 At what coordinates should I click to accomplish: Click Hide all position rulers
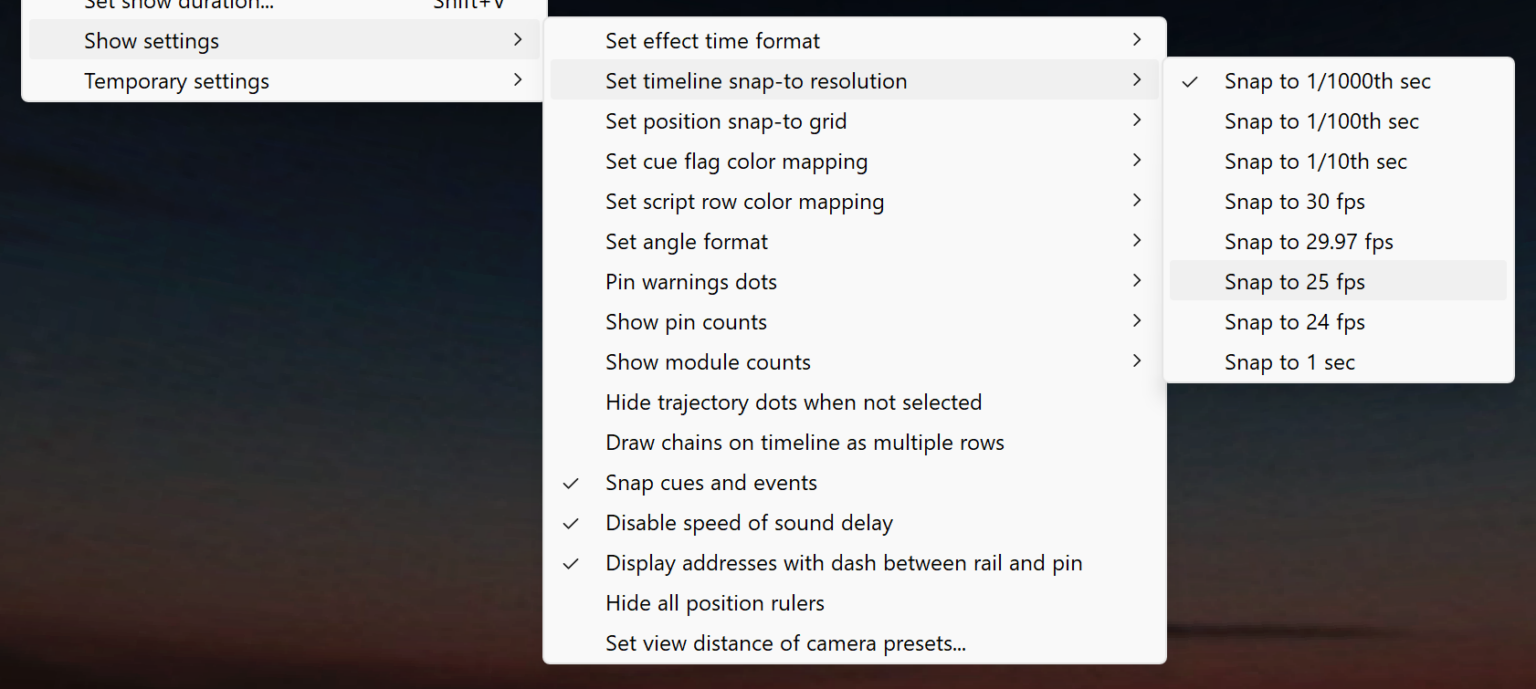[714, 603]
